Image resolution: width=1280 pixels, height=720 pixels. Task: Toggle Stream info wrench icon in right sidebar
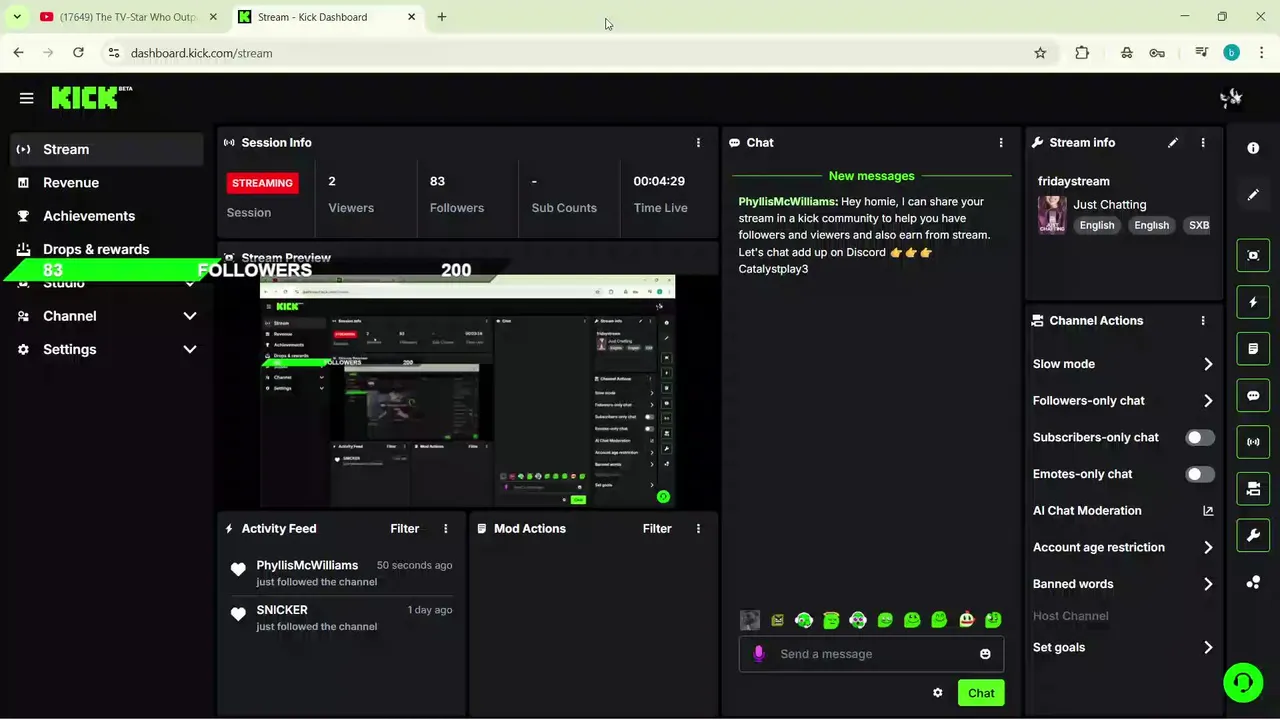1253,536
